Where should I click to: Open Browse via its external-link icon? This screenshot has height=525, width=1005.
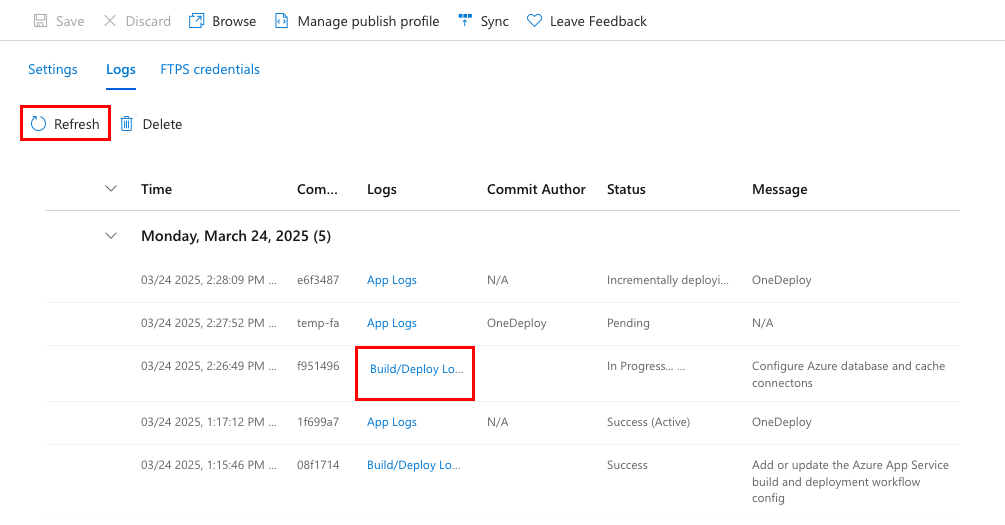(196, 21)
